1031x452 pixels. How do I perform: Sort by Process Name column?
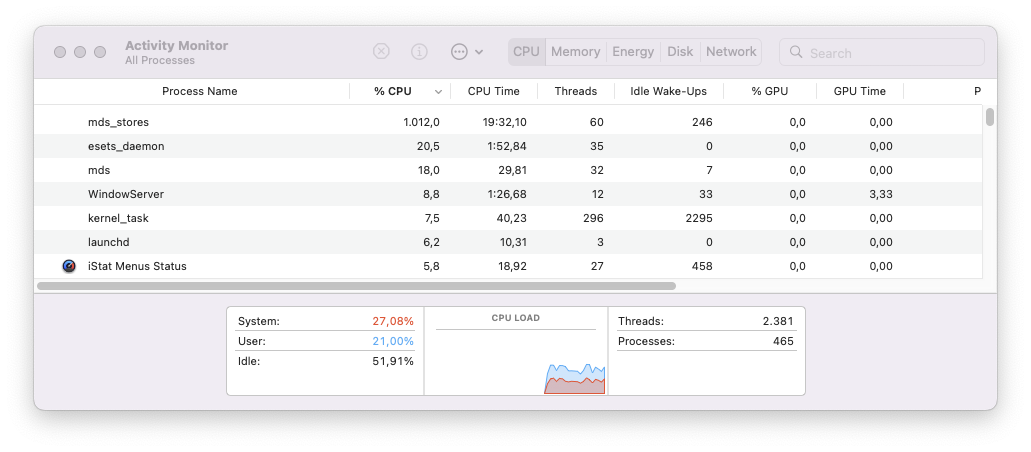200,91
